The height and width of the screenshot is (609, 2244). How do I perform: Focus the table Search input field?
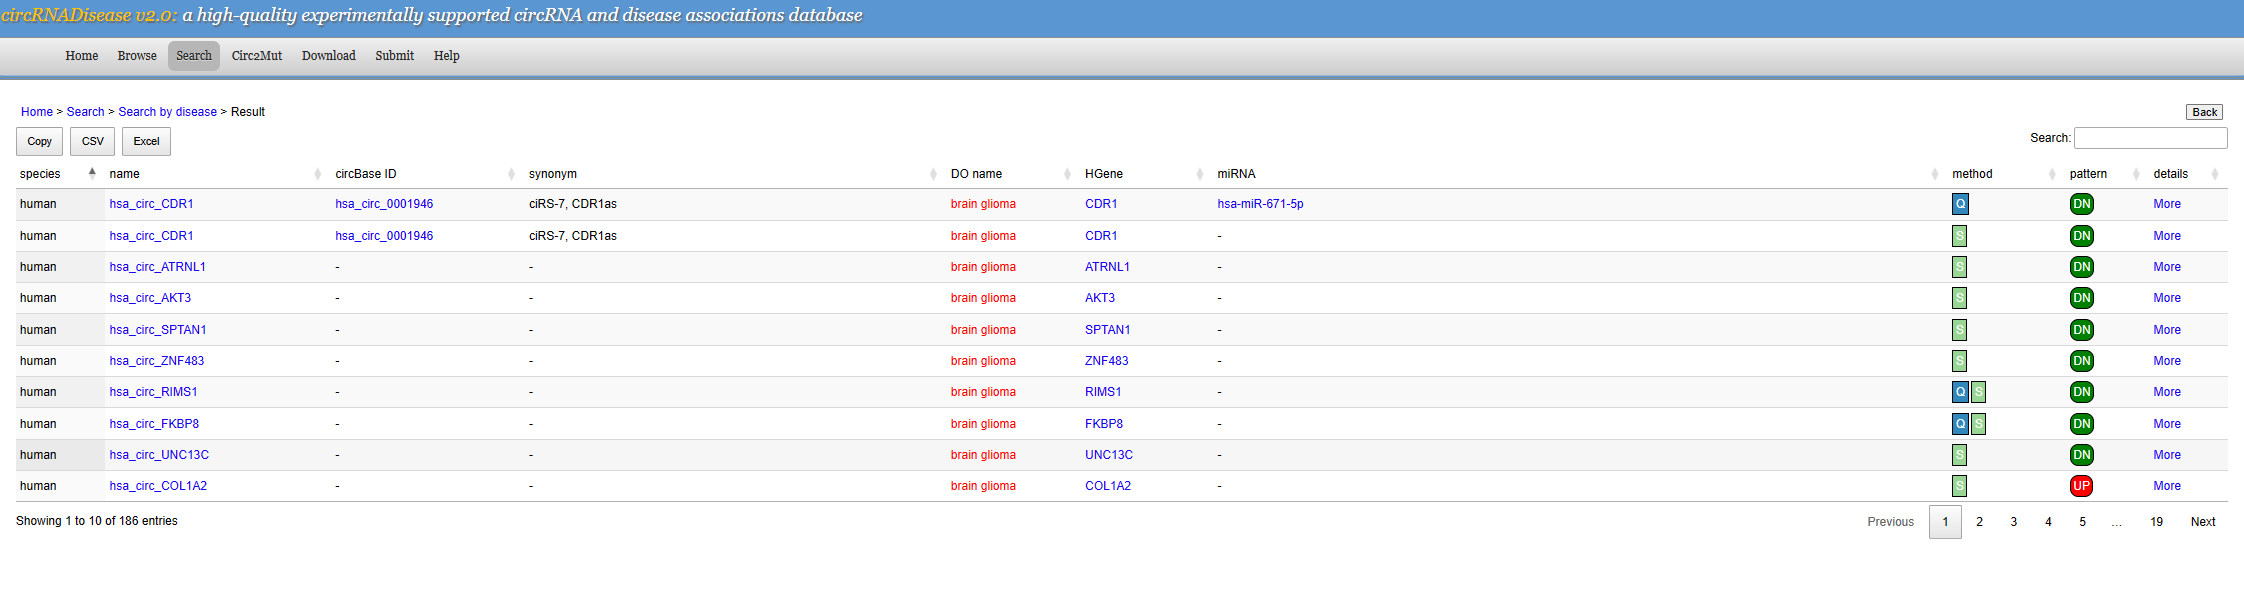(2150, 138)
